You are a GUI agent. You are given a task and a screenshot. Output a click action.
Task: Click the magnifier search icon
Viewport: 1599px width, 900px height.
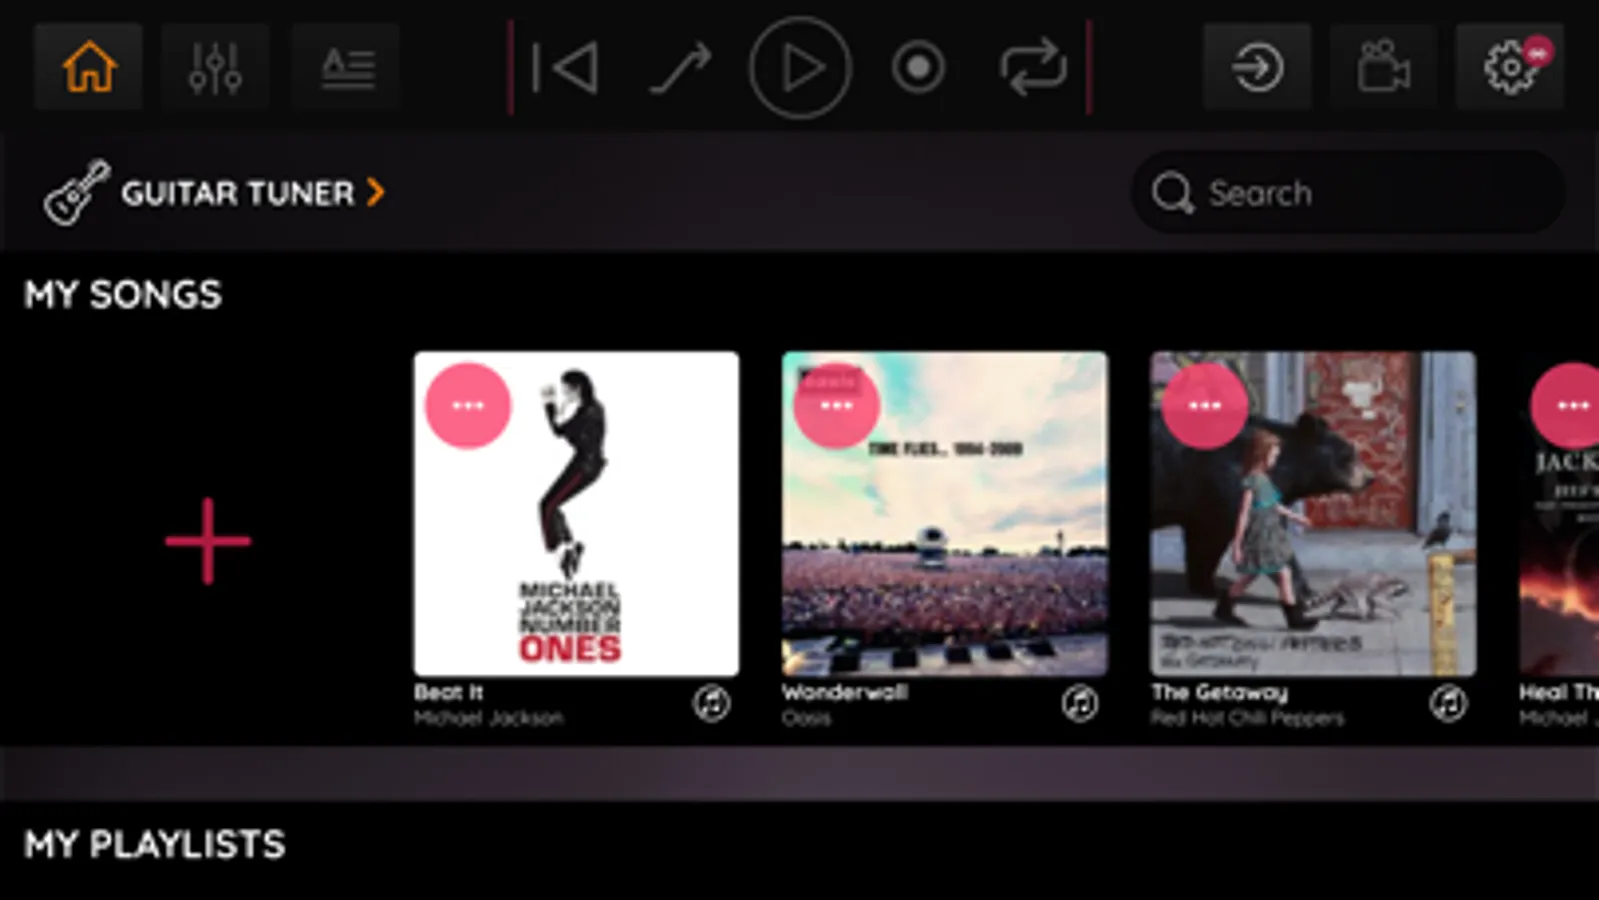click(x=1173, y=193)
